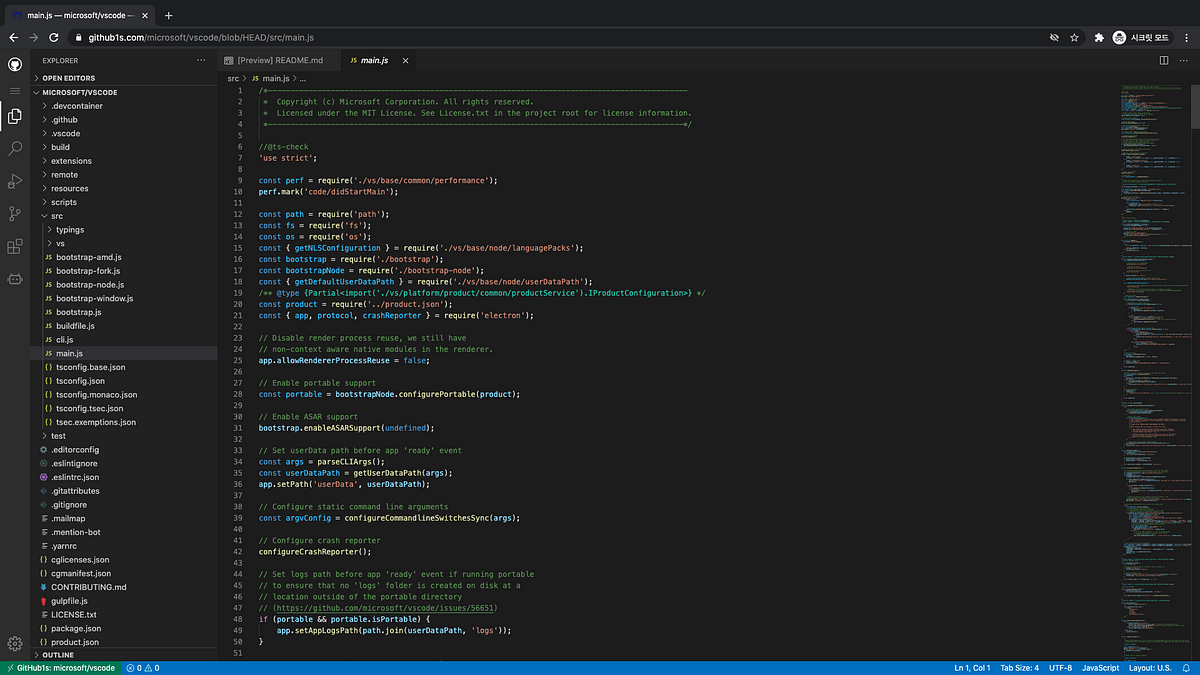Screen dimensions: 1200x675
Task: Click the browser address bar URL
Action: (201, 37)
